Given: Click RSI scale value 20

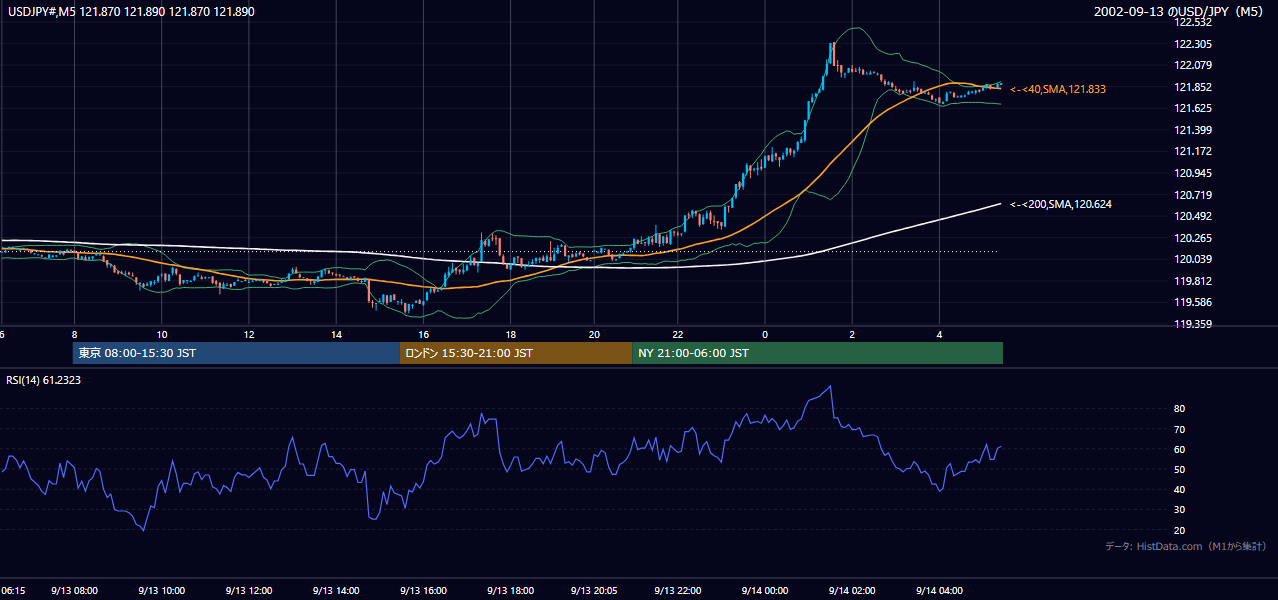Looking at the screenshot, I should [1180, 530].
